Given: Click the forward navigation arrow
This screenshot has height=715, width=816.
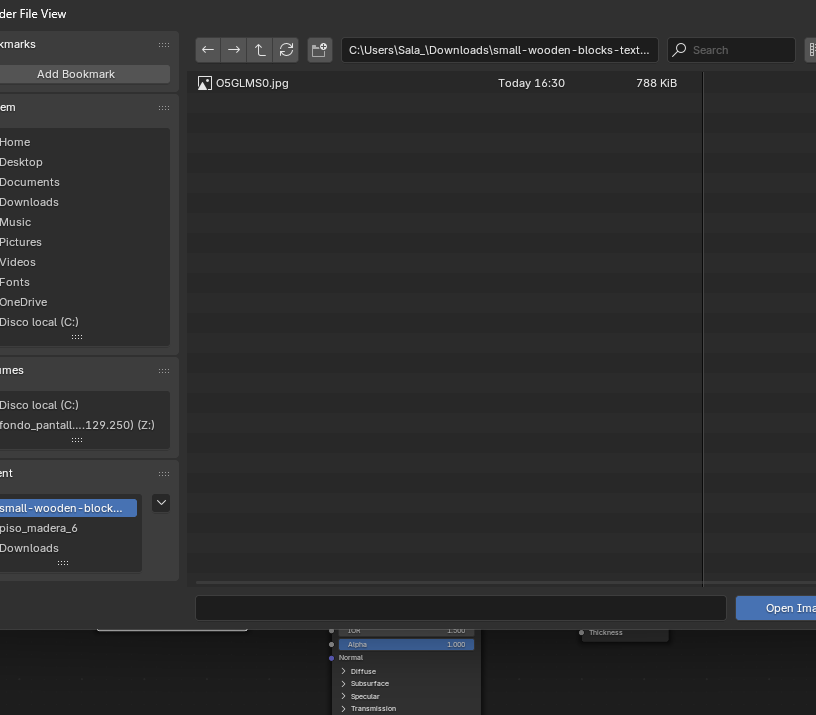Looking at the screenshot, I should tap(234, 50).
